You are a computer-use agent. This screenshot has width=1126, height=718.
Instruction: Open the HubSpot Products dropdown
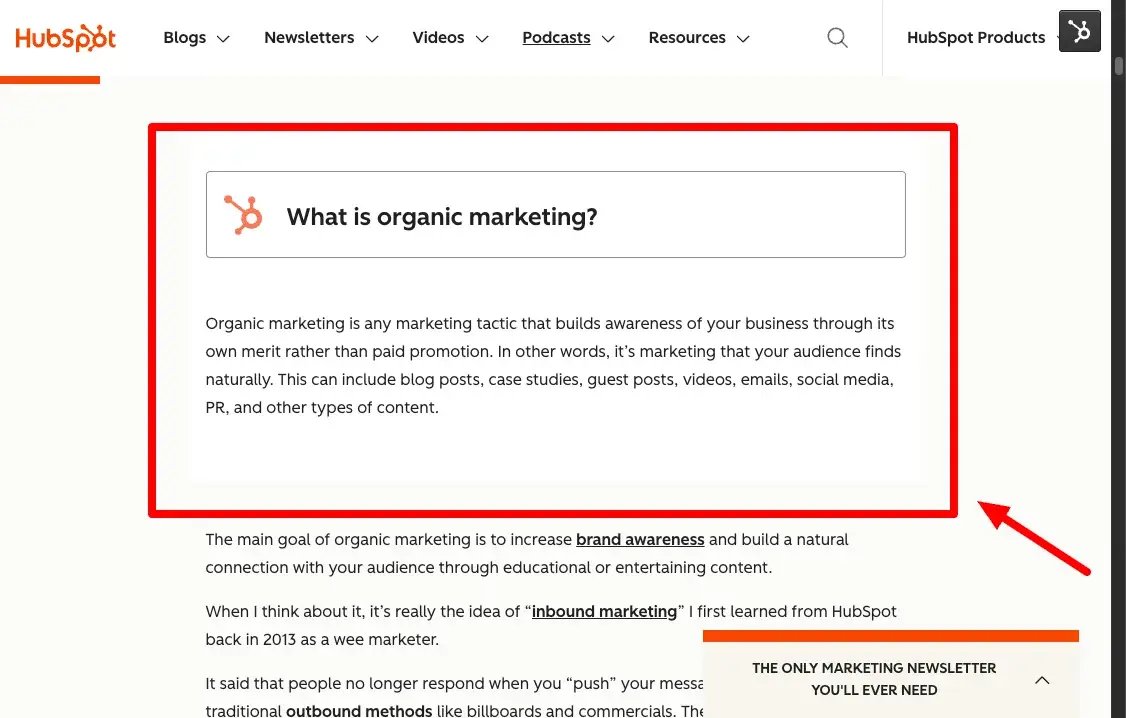pyautogui.click(x=976, y=37)
